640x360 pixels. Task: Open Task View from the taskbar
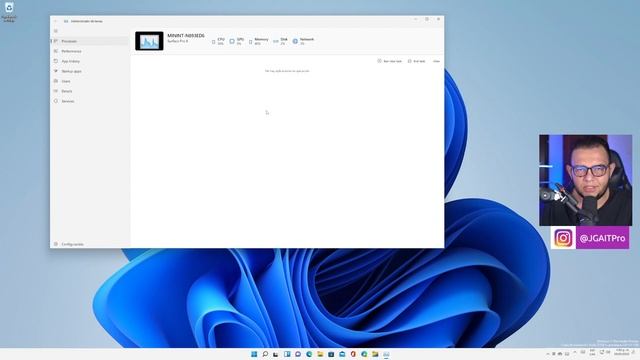pyautogui.click(x=276, y=354)
